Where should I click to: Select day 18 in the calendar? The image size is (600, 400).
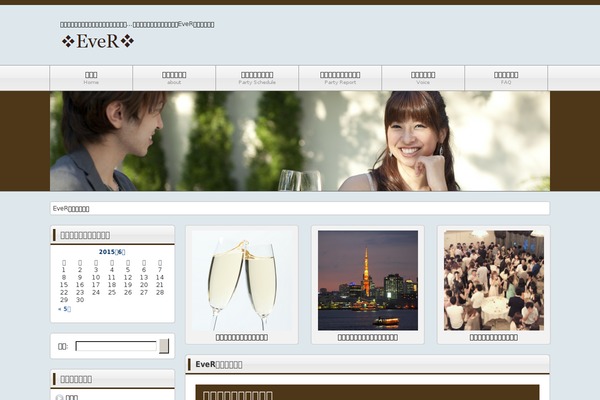[112, 285]
